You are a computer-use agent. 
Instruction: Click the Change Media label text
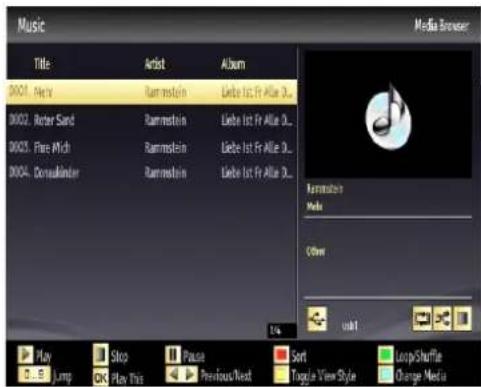pos(420,376)
